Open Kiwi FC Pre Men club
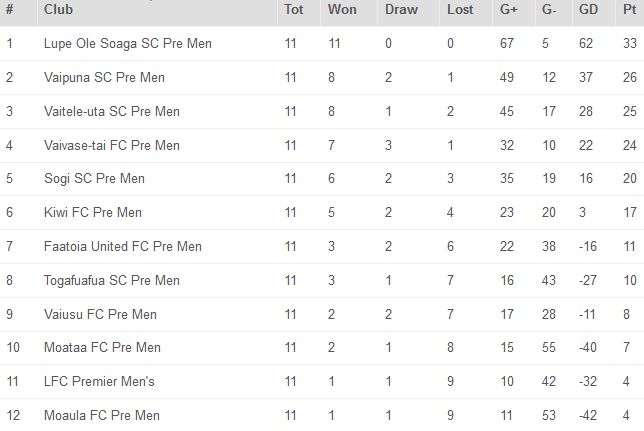644x431 pixels. click(93, 213)
